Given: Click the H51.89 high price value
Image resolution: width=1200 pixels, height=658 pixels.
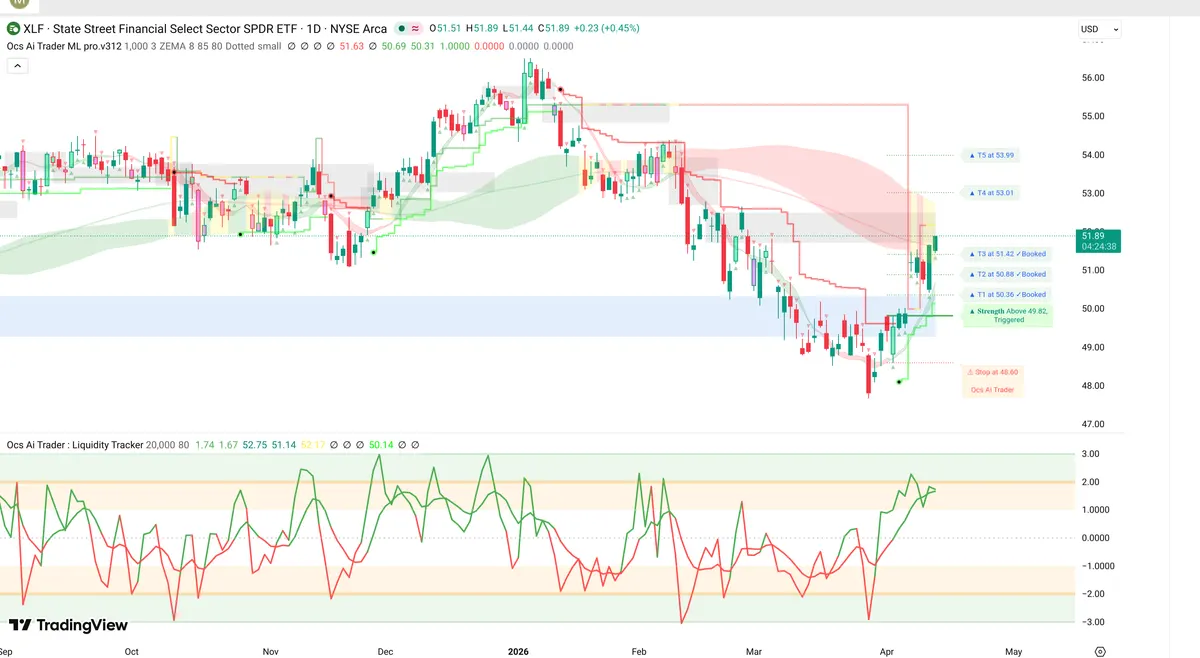Looking at the screenshot, I should click(x=482, y=29).
